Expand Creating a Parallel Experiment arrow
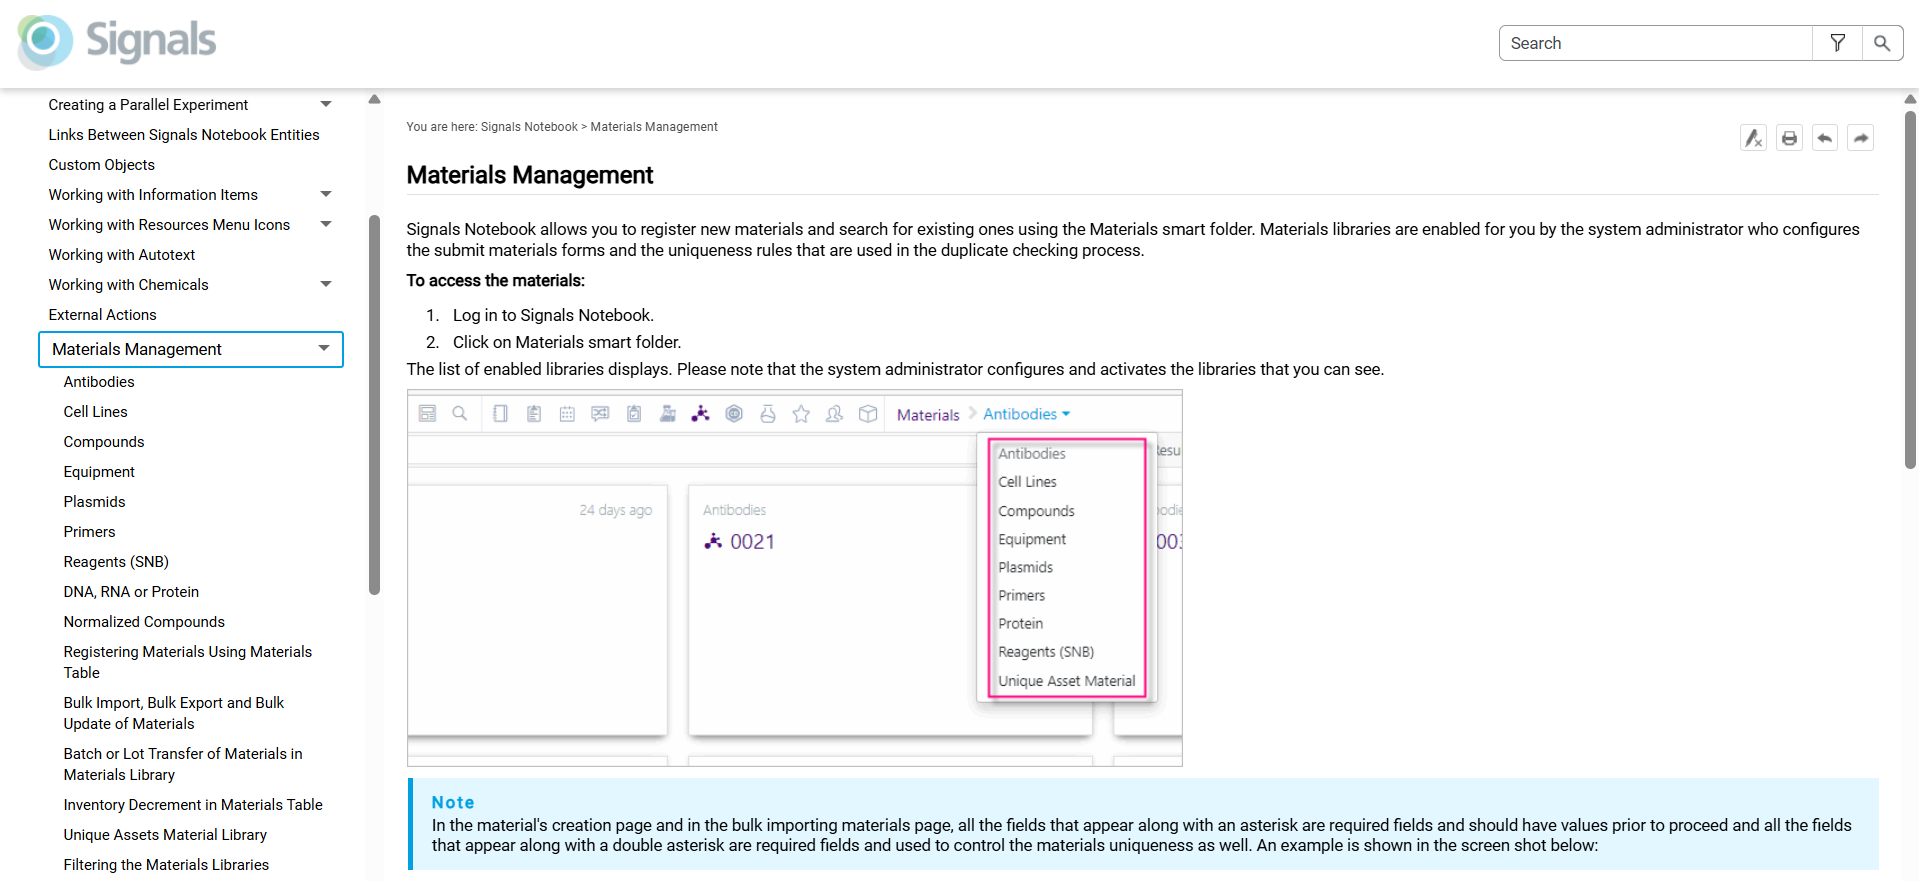Viewport: 1919px width, 881px height. click(x=326, y=104)
